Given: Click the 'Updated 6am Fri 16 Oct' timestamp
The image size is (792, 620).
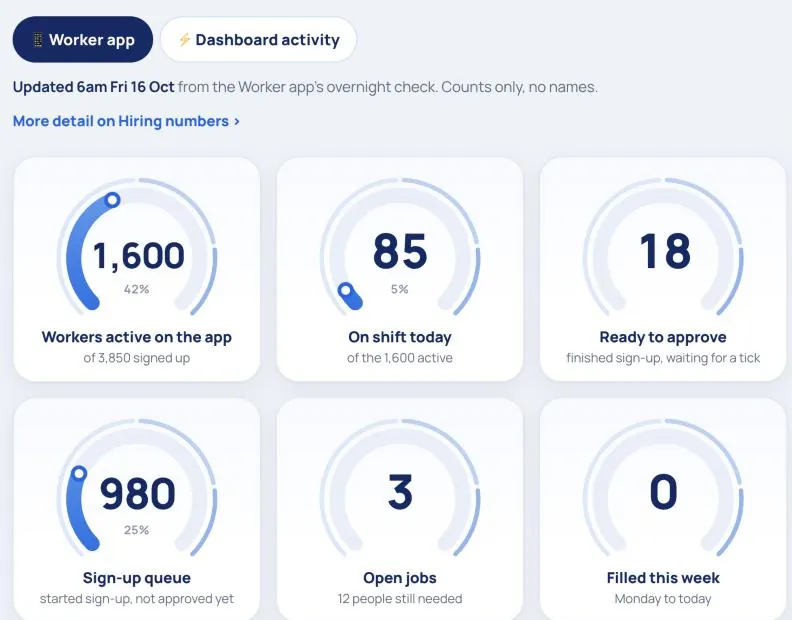Looking at the screenshot, I should (93, 87).
